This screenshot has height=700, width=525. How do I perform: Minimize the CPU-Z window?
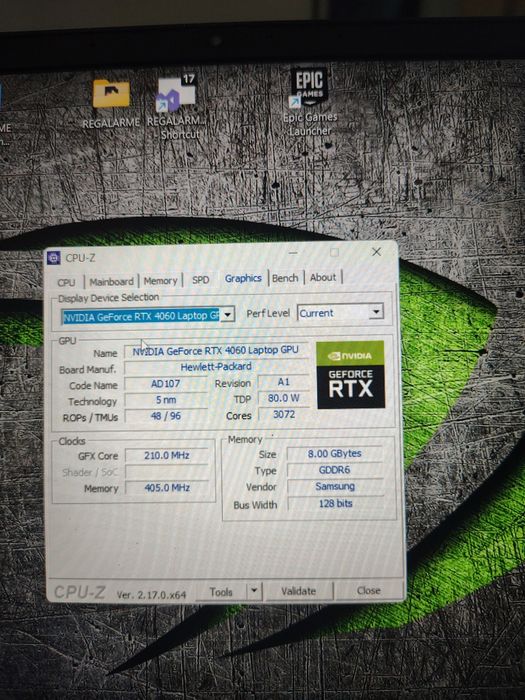click(293, 253)
